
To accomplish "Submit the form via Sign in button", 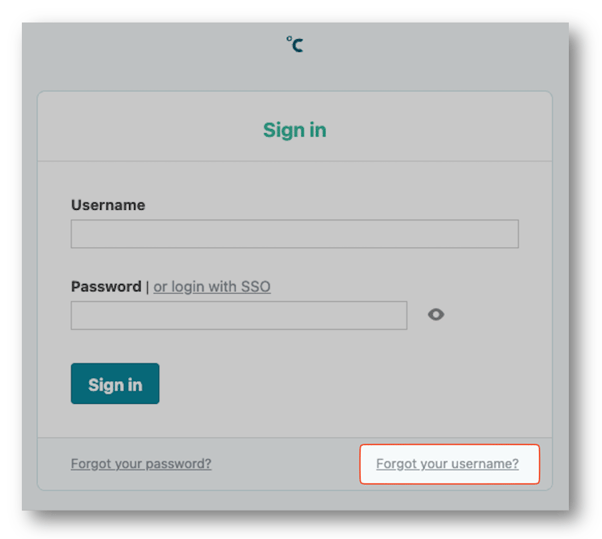I will point(115,384).
